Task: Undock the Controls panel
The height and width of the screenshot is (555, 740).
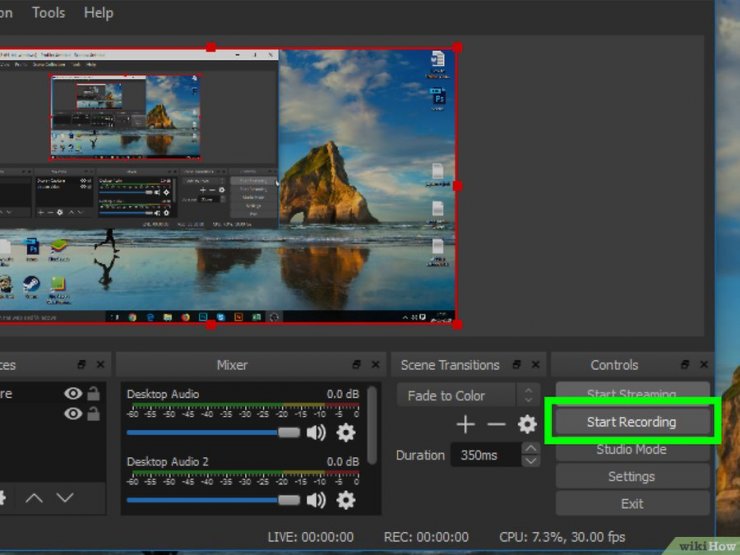Action: tap(685, 364)
